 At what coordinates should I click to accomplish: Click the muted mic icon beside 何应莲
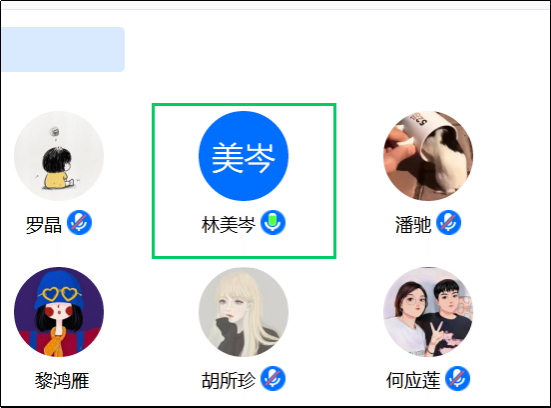click(x=458, y=378)
